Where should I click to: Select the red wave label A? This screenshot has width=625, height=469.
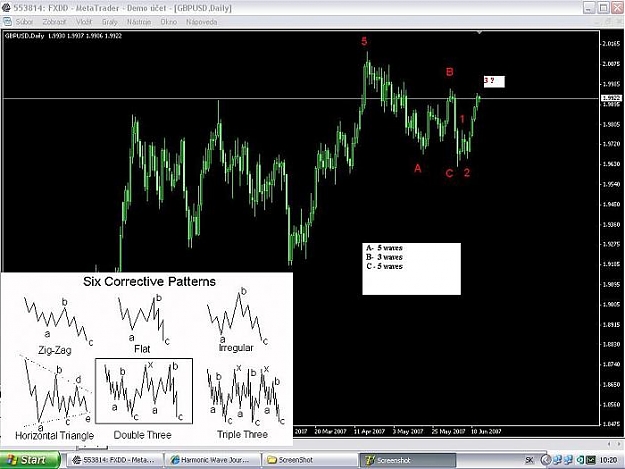417,169
